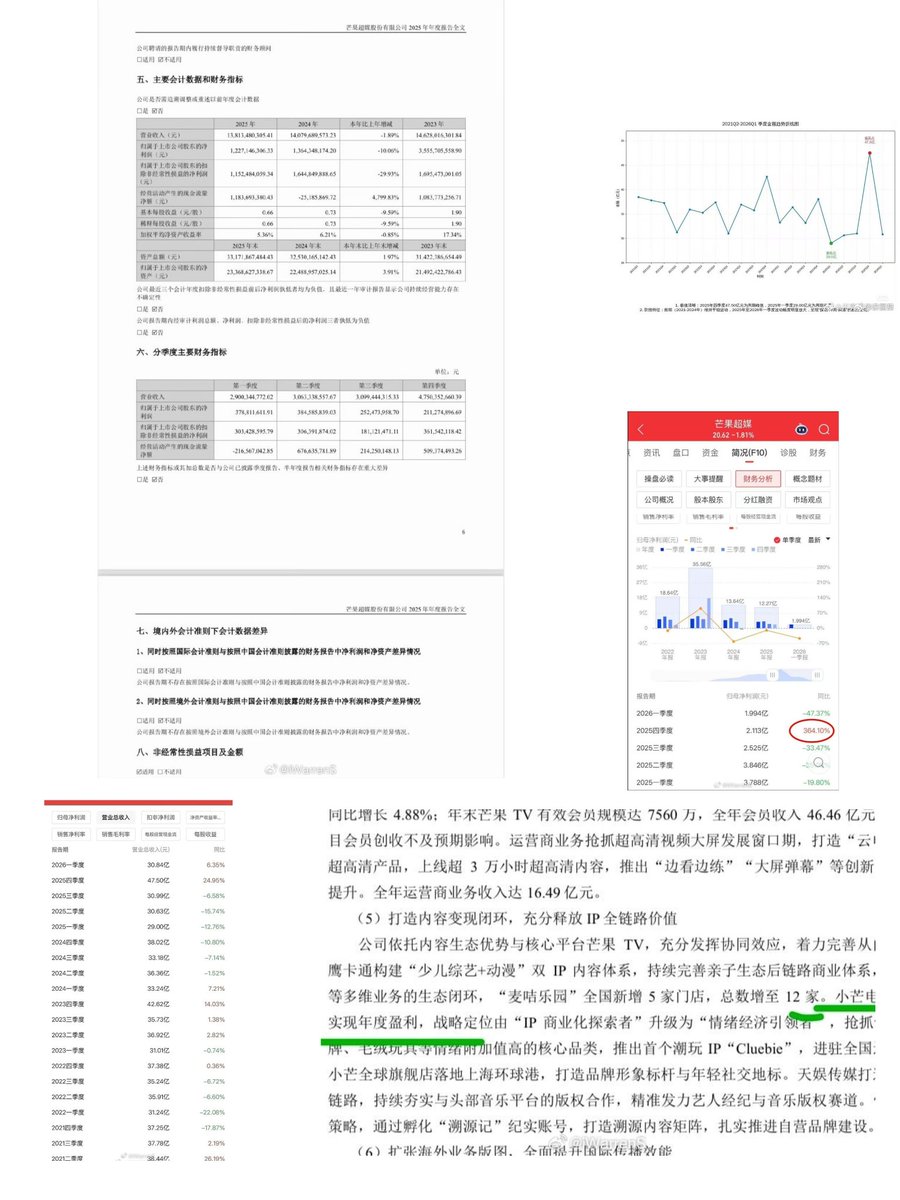900x1200 pixels.
Task: Select the 营业总收入 metric tab
Action: coord(116,817)
